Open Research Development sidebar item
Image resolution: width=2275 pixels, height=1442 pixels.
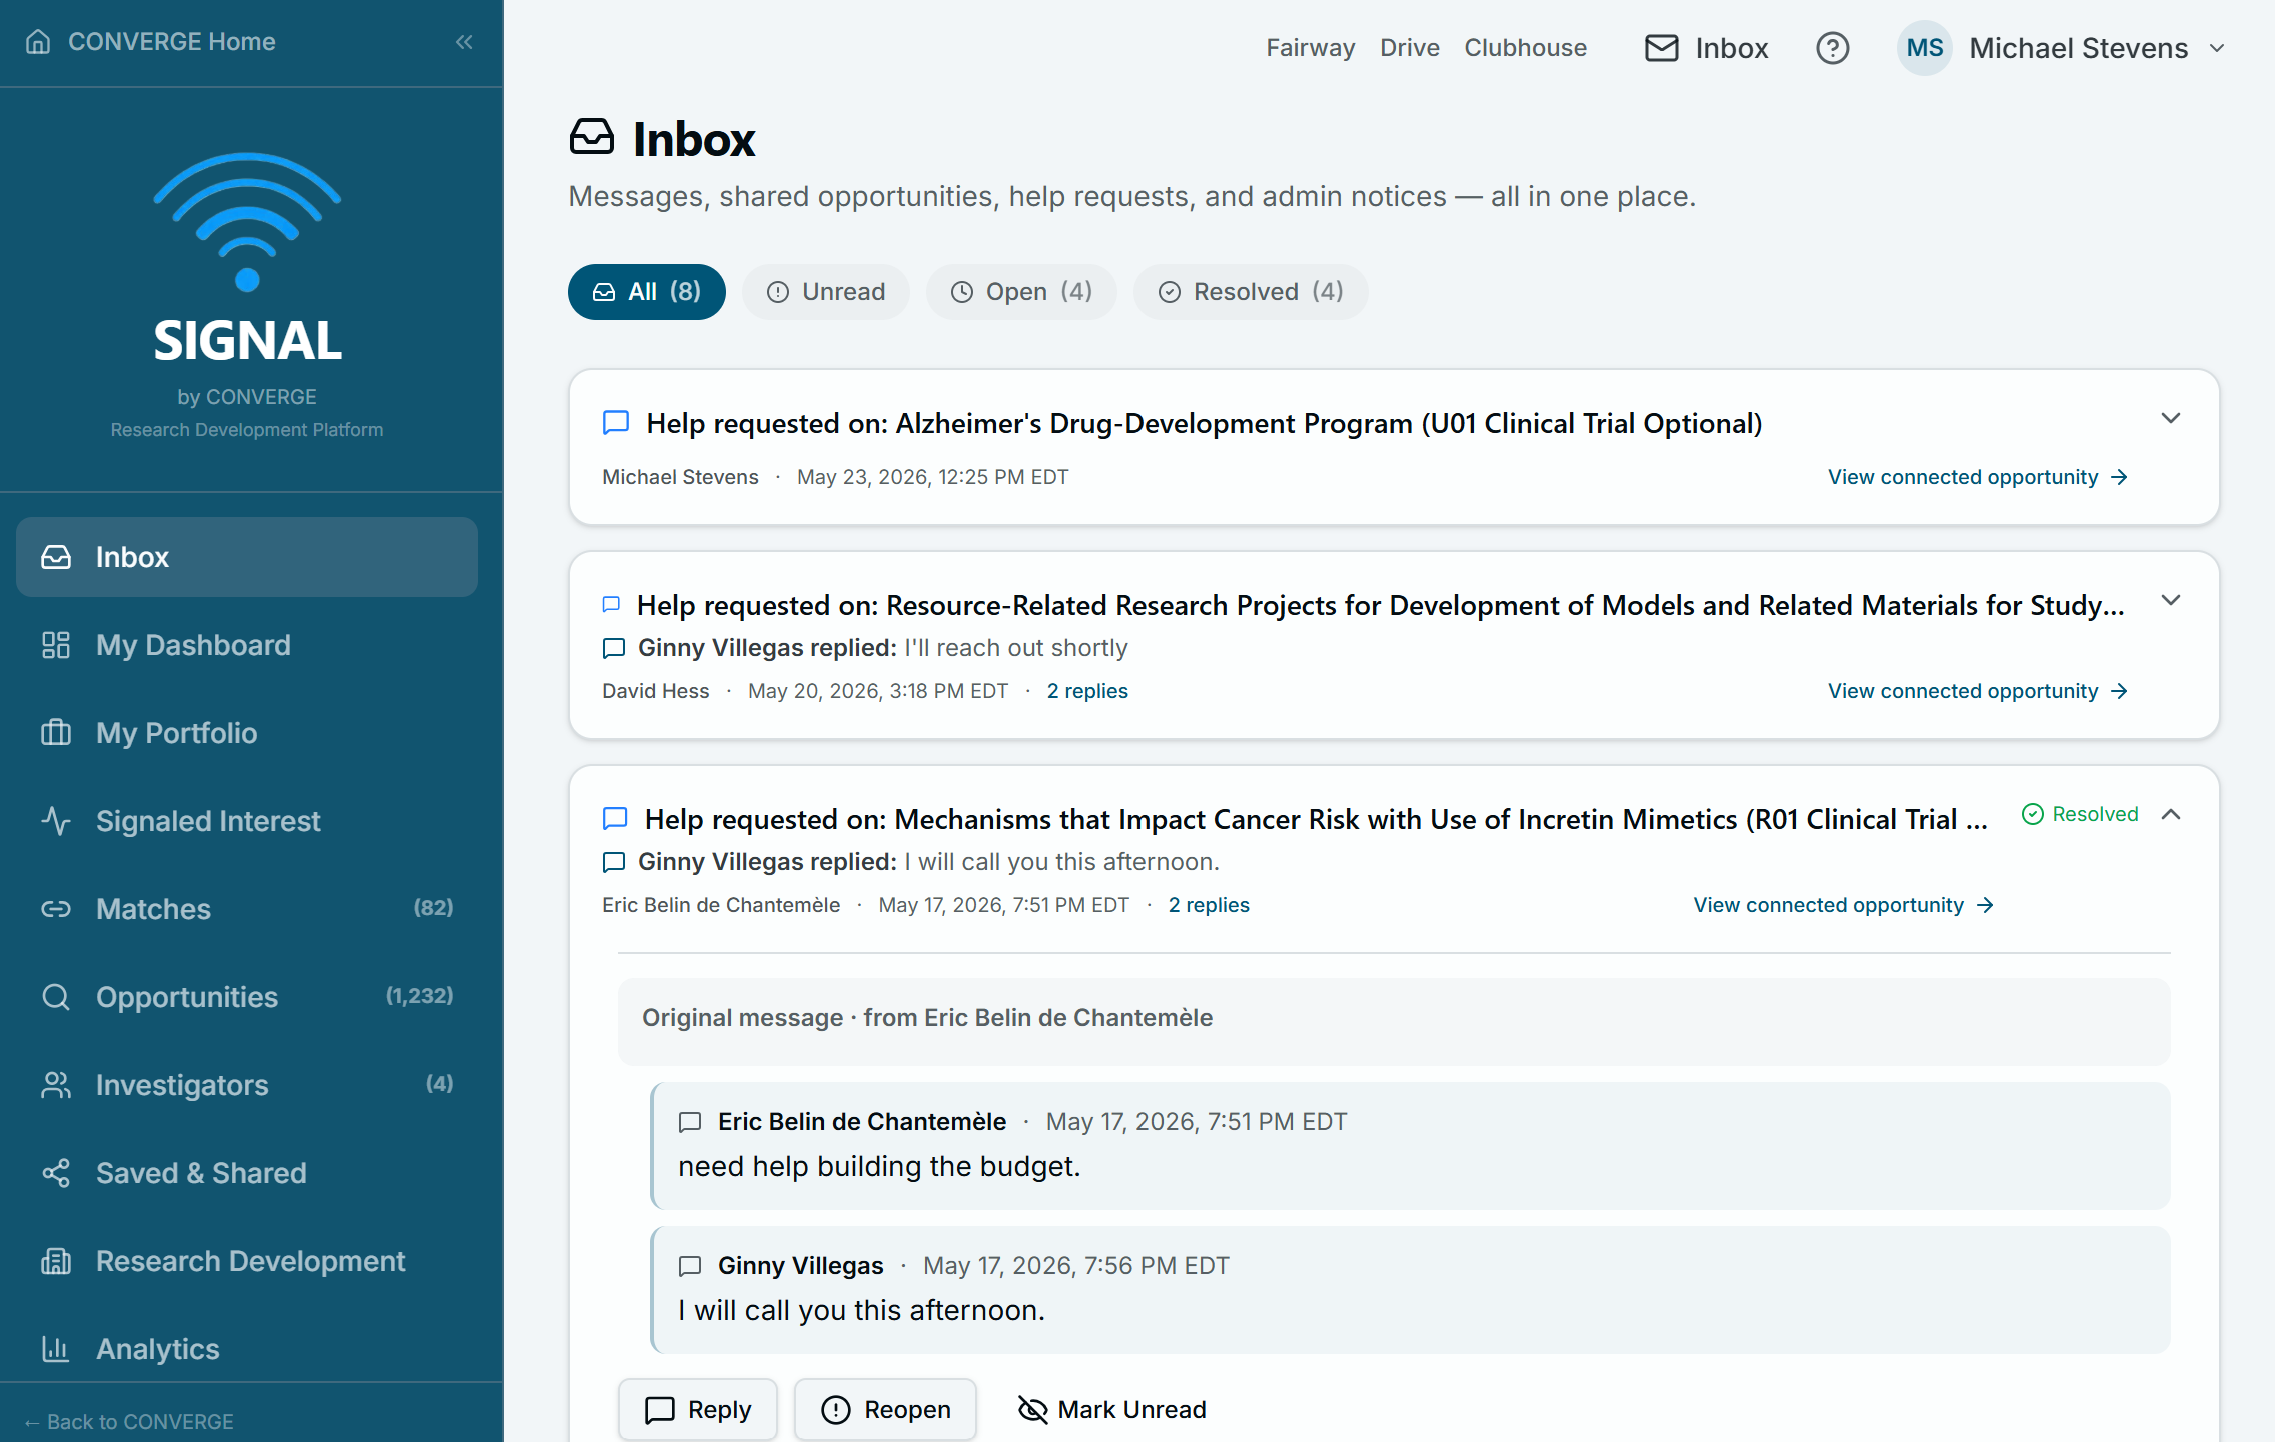(247, 1261)
